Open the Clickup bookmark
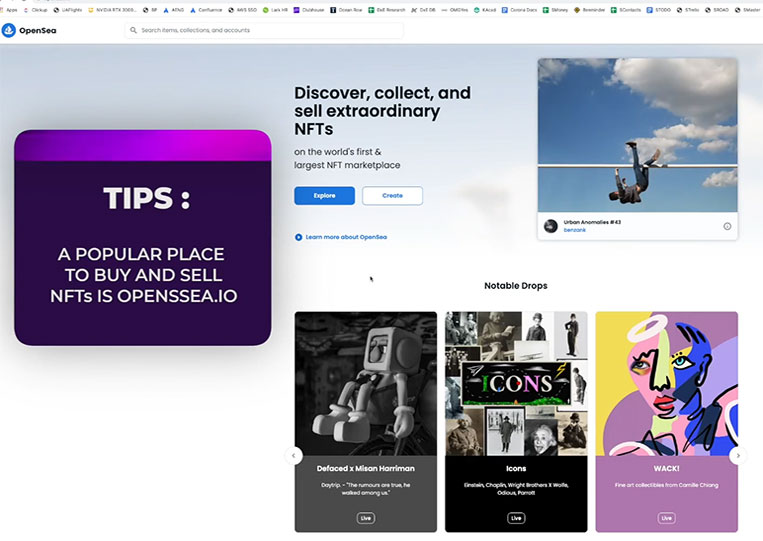 click(36, 10)
